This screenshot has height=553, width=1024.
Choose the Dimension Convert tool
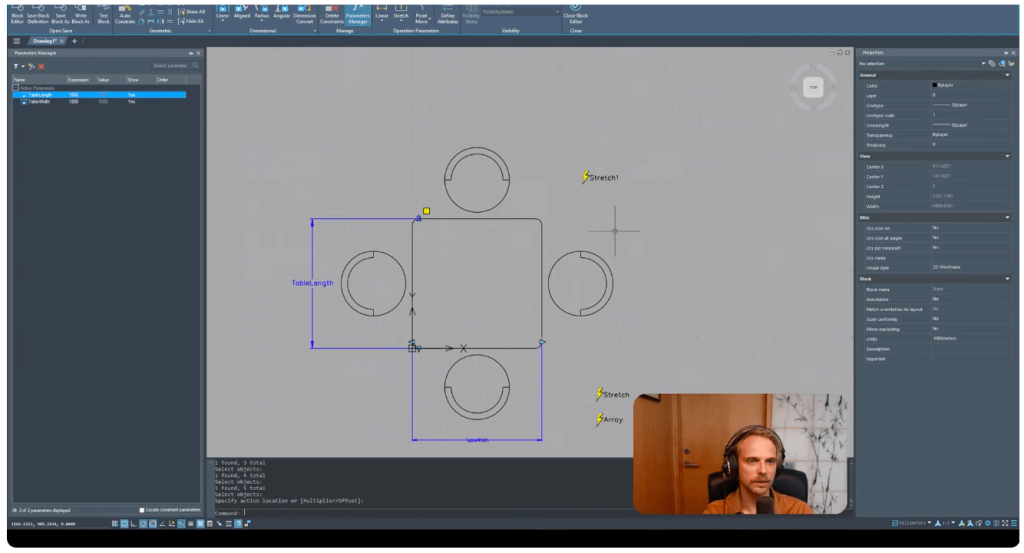click(x=304, y=15)
